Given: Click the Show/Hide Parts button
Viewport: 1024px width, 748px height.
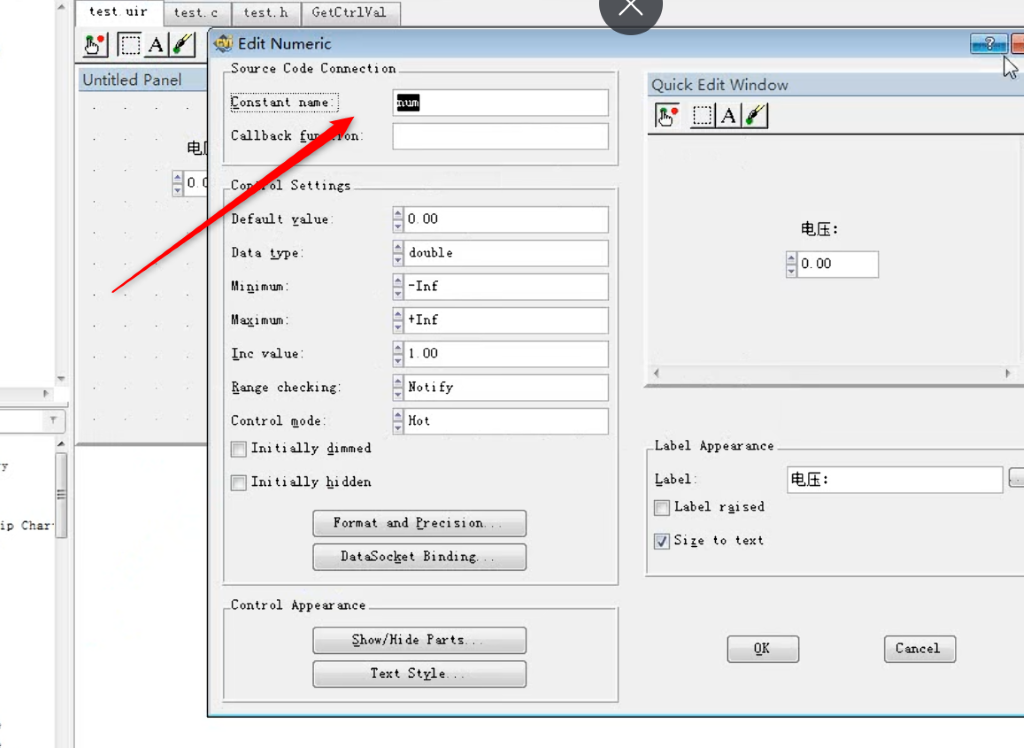Looking at the screenshot, I should (419, 640).
